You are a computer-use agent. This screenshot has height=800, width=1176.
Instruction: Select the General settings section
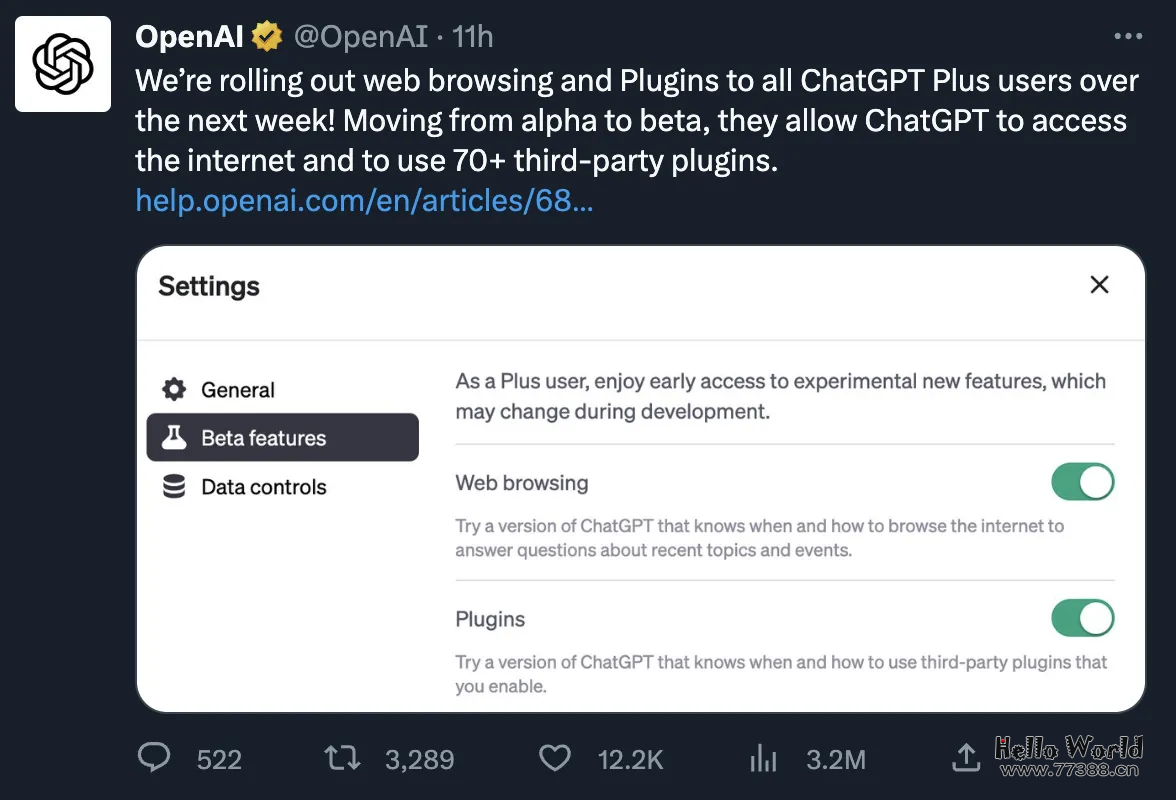(236, 389)
